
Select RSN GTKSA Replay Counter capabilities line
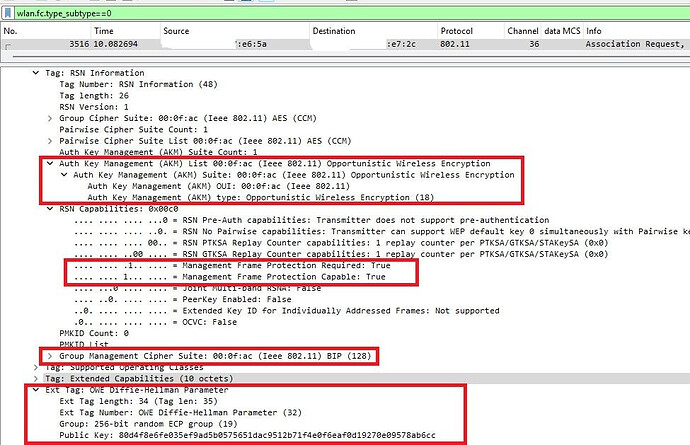click(x=341, y=254)
